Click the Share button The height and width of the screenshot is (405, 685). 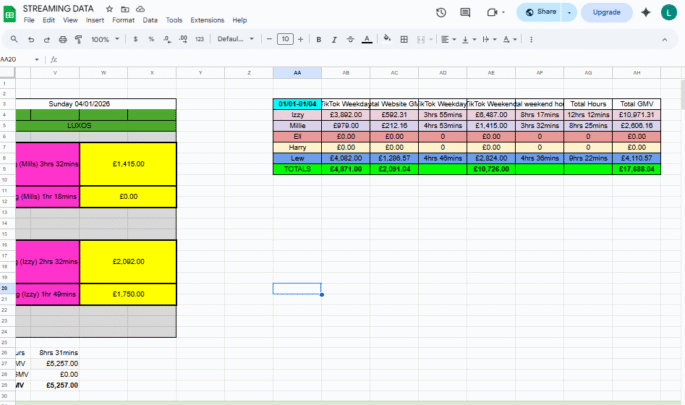(x=540, y=12)
